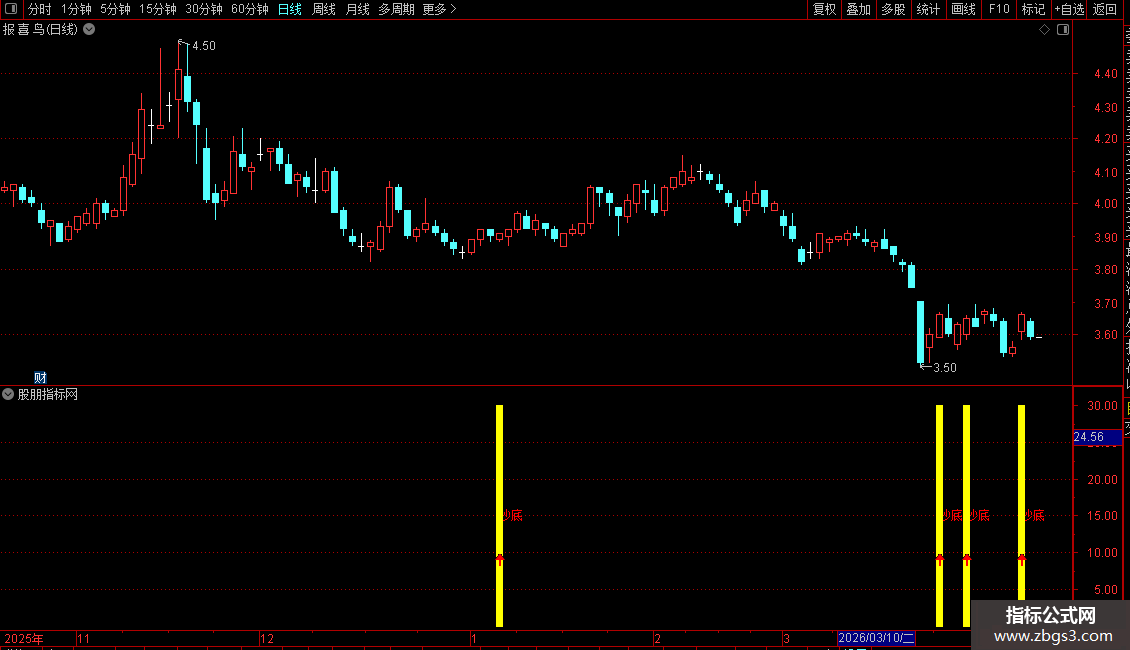The image size is (1130, 650).
Task: Add stock with +自选 button
Action: coord(1069,9)
